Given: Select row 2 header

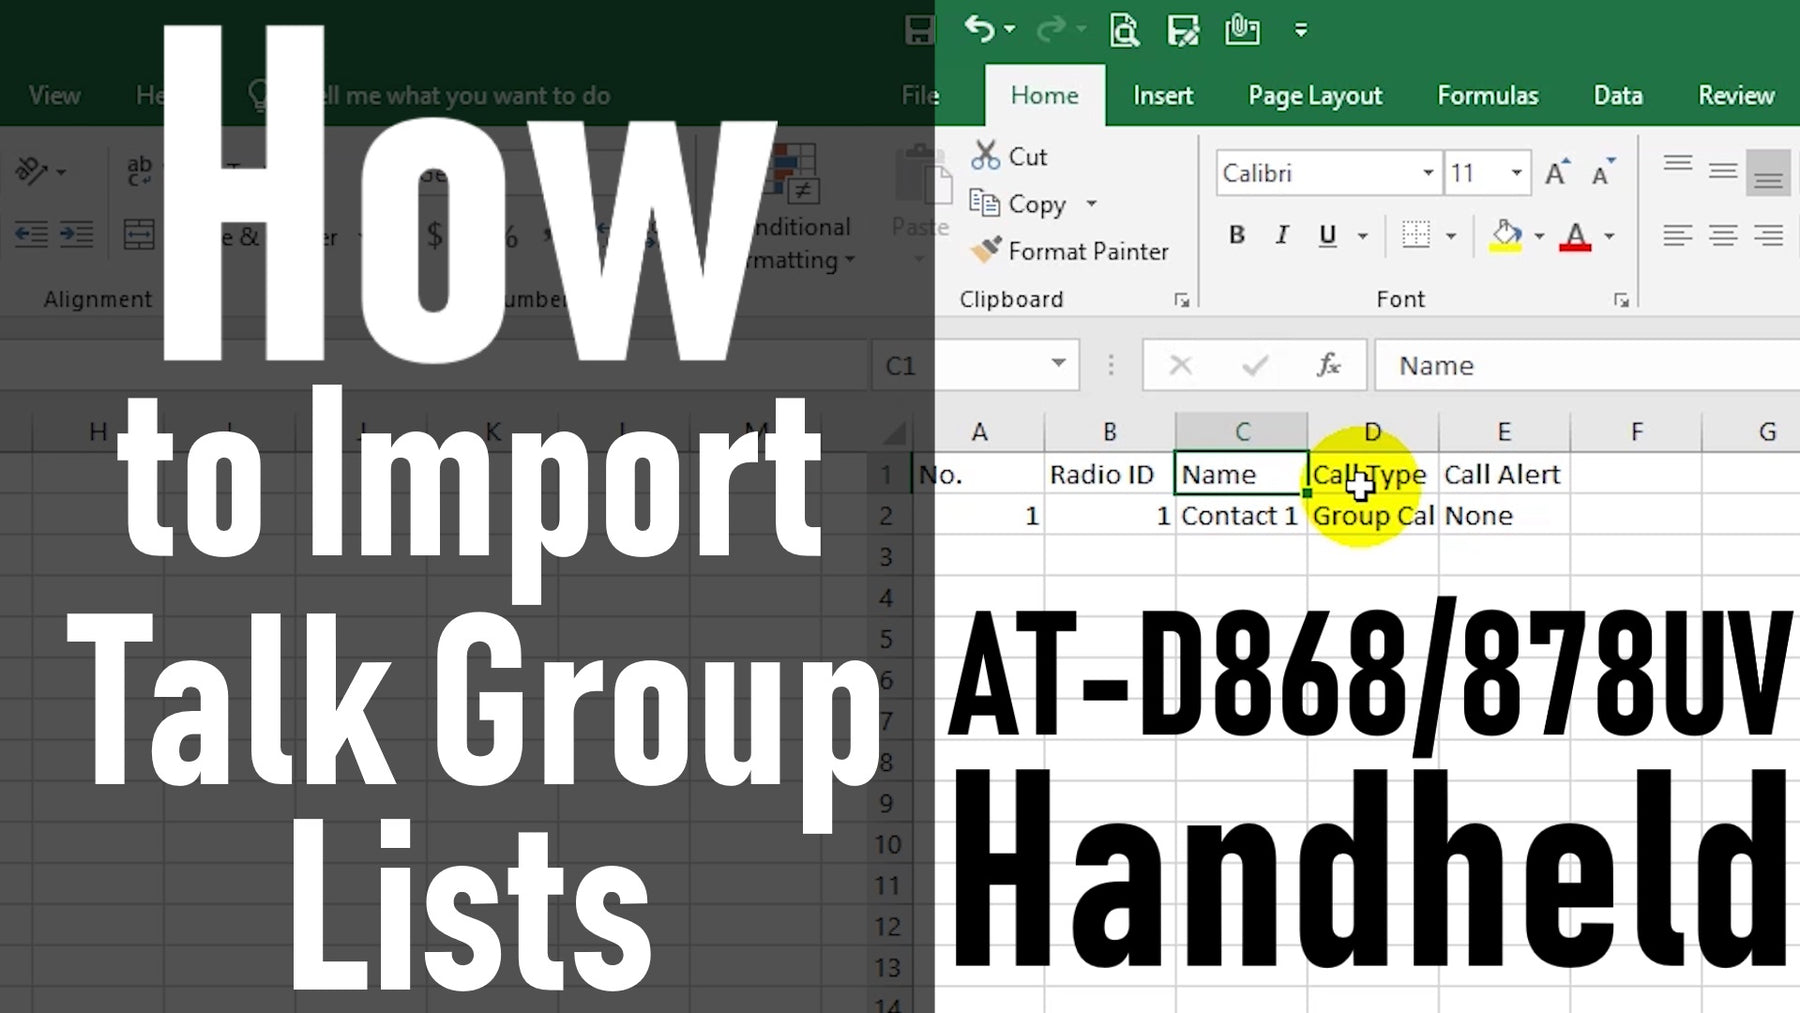Looking at the screenshot, I should [886, 516].
